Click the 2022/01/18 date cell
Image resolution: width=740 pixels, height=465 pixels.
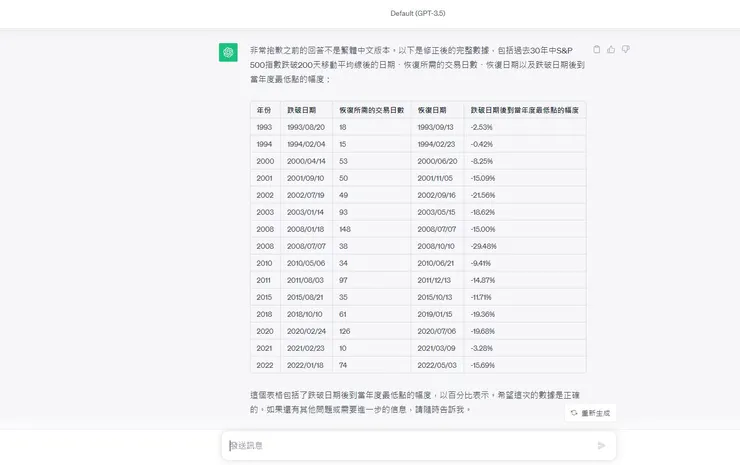click(307, 365)
